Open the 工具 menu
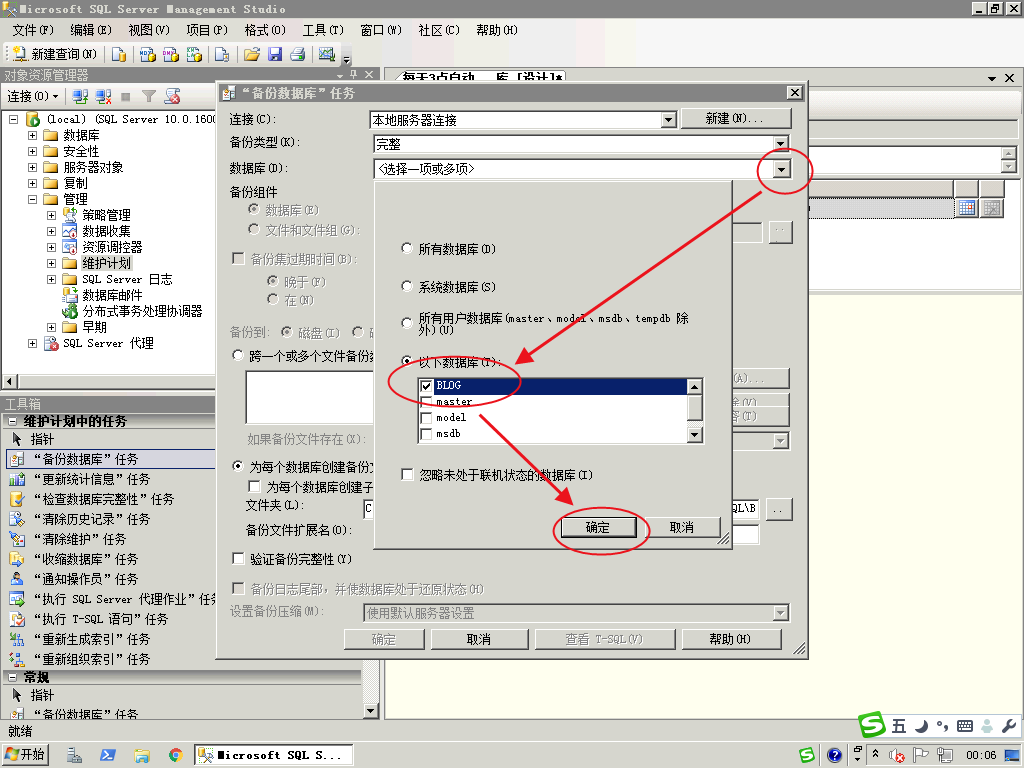Image resolution: width=1024 pixels, height=768 pixels. pyautogui.click(x=323, y=30)
